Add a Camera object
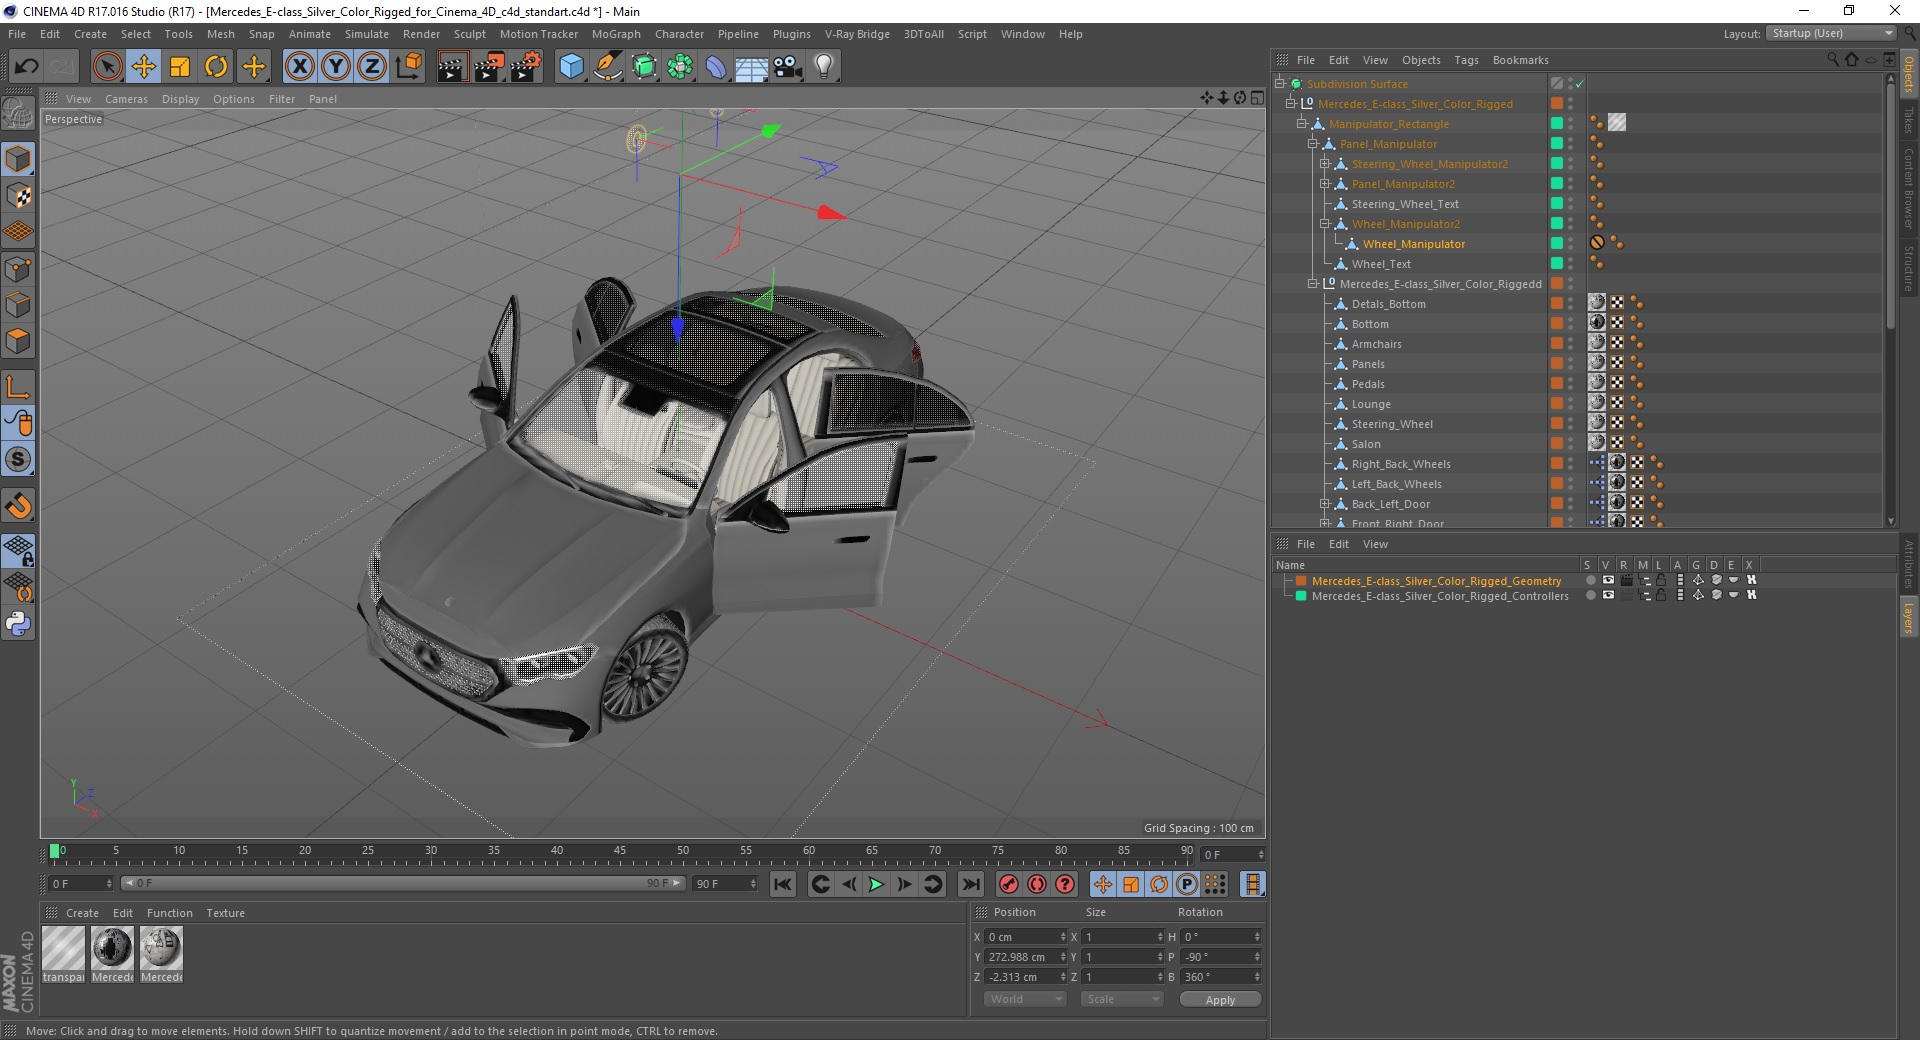The image size is (1920, 1040). [x=787, y=67]
